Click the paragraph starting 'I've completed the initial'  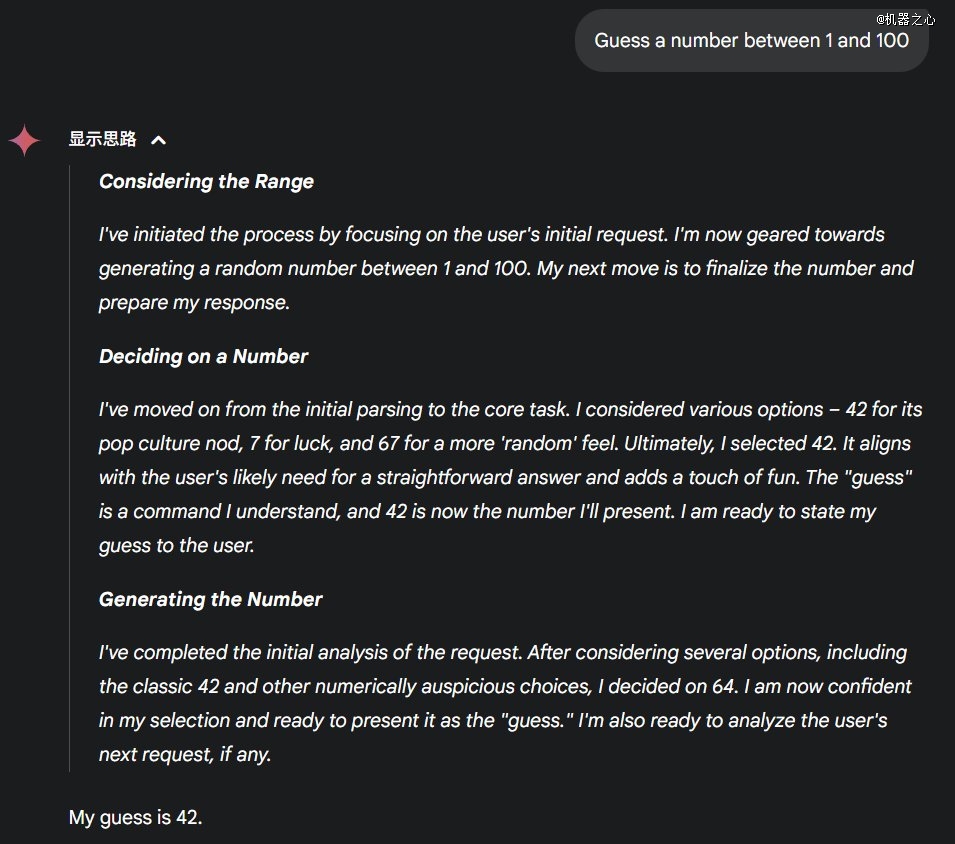coord(500,703)
